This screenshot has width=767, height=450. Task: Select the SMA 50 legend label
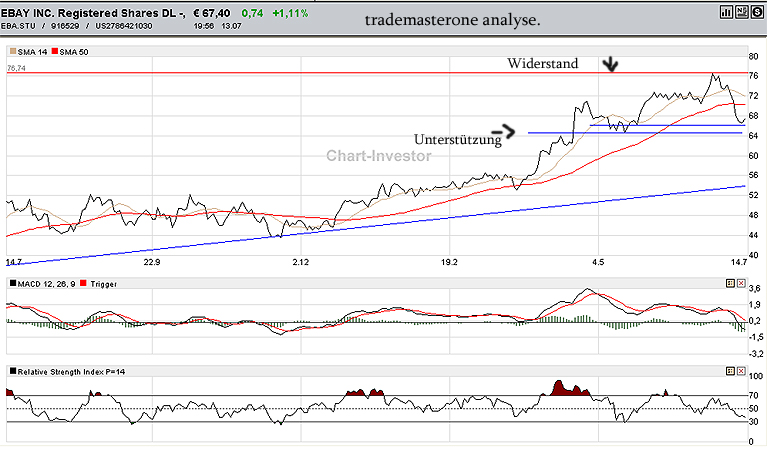coord(74,52)
